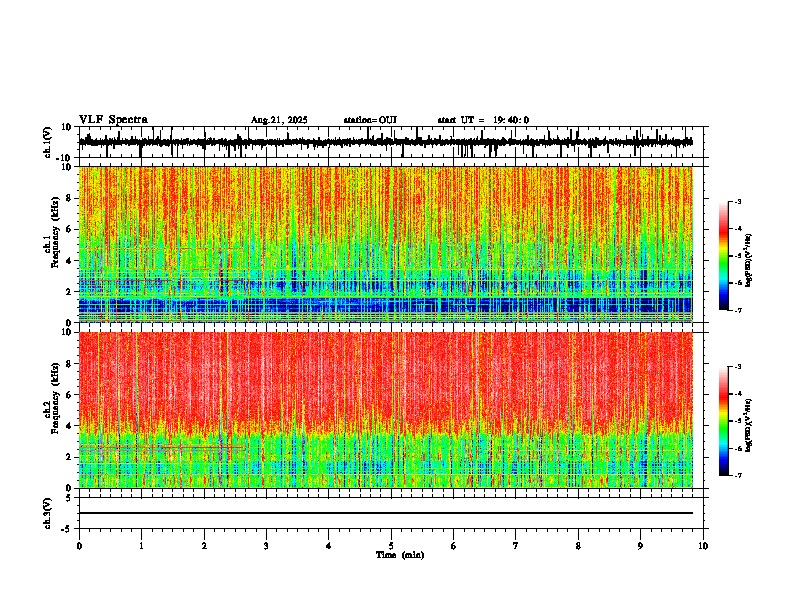The height and width of the screenshot is (612, 792).
Task: Click the ch.2 "Frequency (kHz)" axis label
Action: click(x=56, y=398)
